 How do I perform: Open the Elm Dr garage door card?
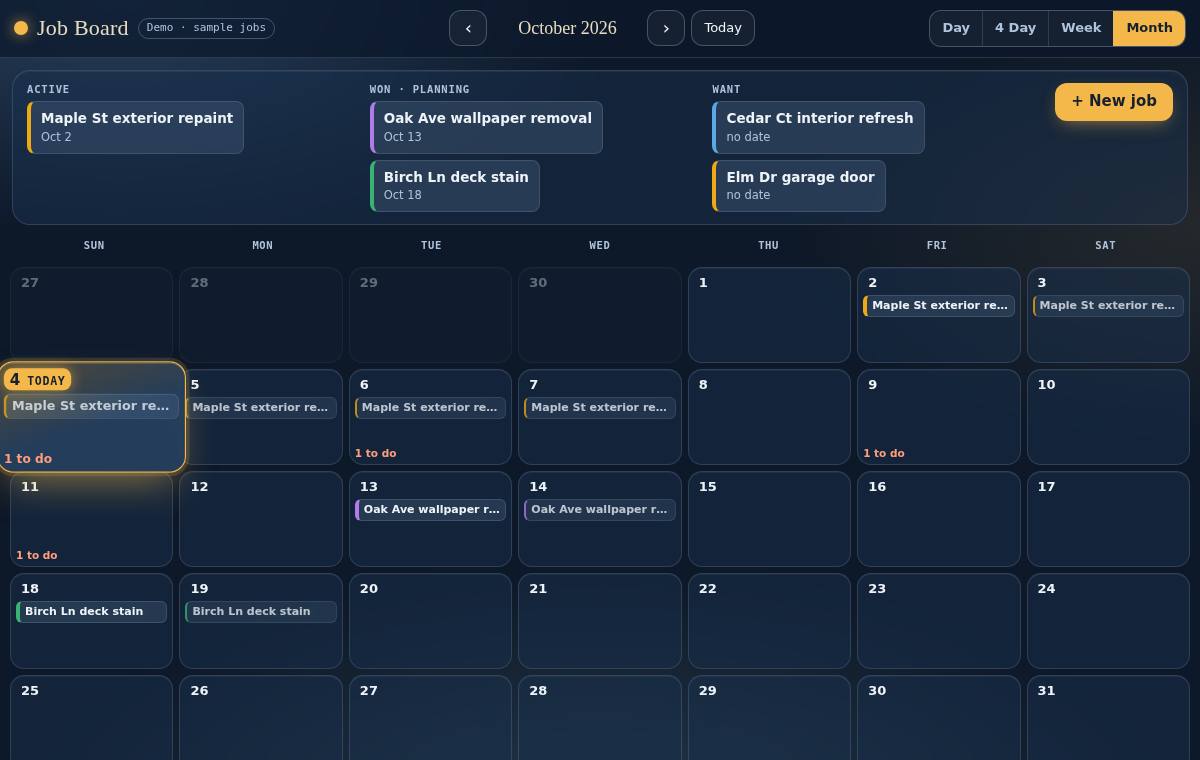(x=799, y=186)
